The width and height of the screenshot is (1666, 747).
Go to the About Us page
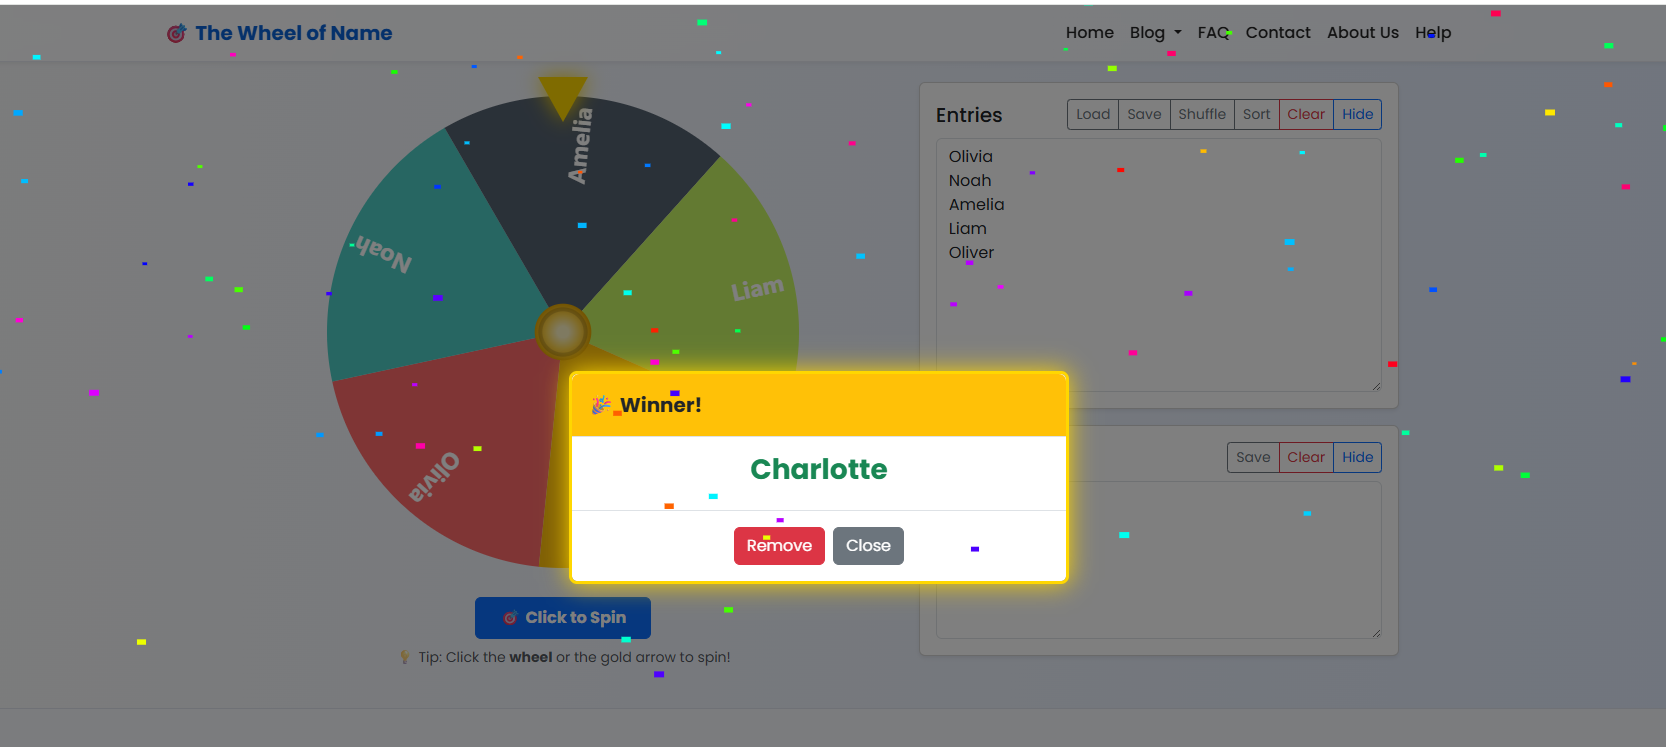click(1362, 33)
